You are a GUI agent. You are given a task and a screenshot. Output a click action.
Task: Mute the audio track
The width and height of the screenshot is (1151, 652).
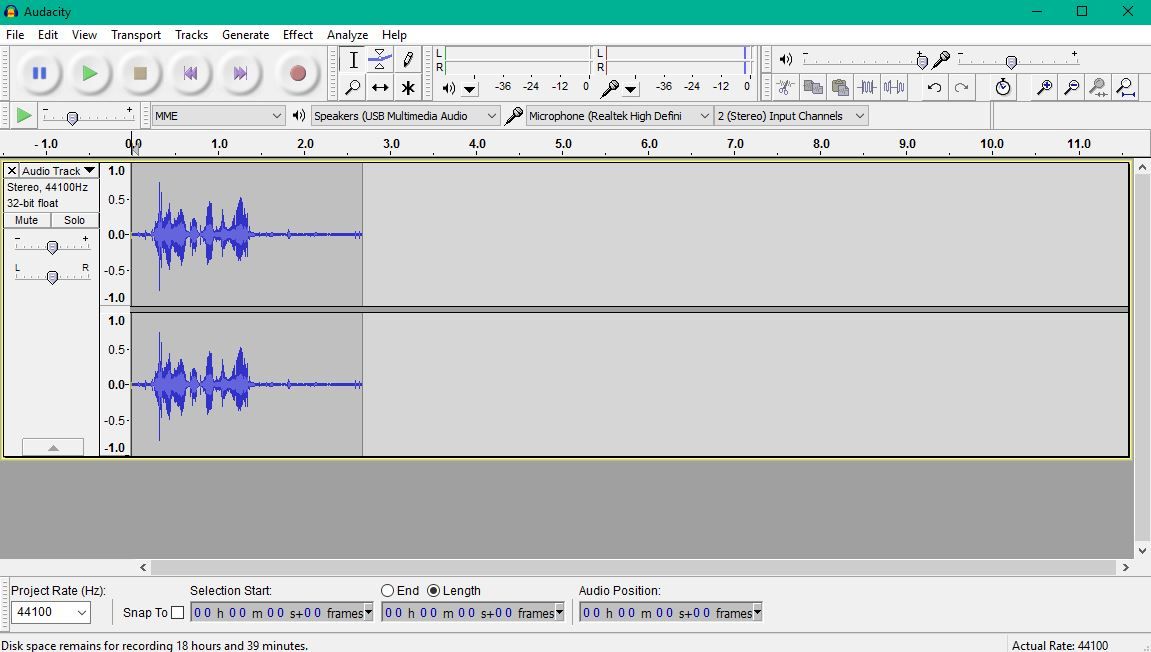[x=26, y=220]
